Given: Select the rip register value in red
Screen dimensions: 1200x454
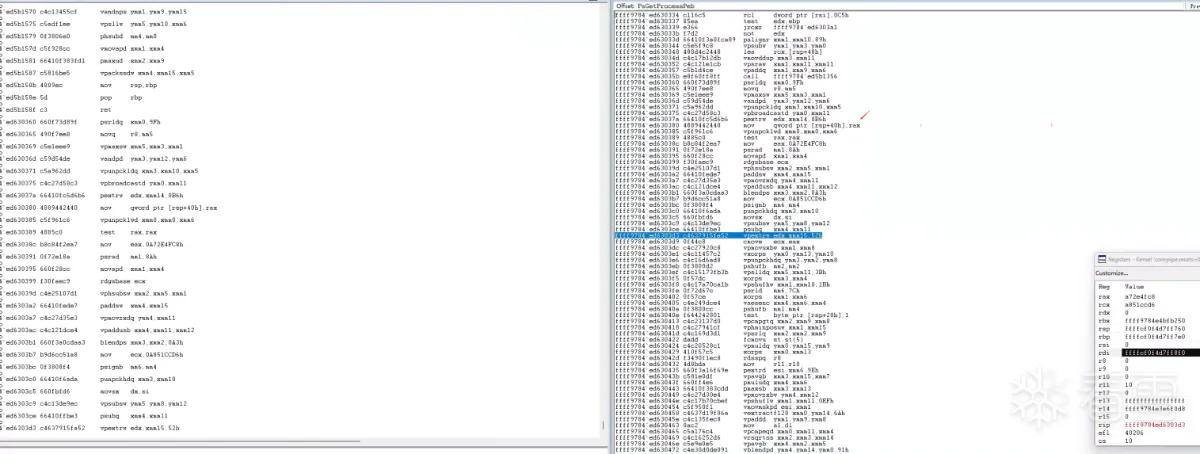Looking at the screenshot, I should click(1154, 423).
